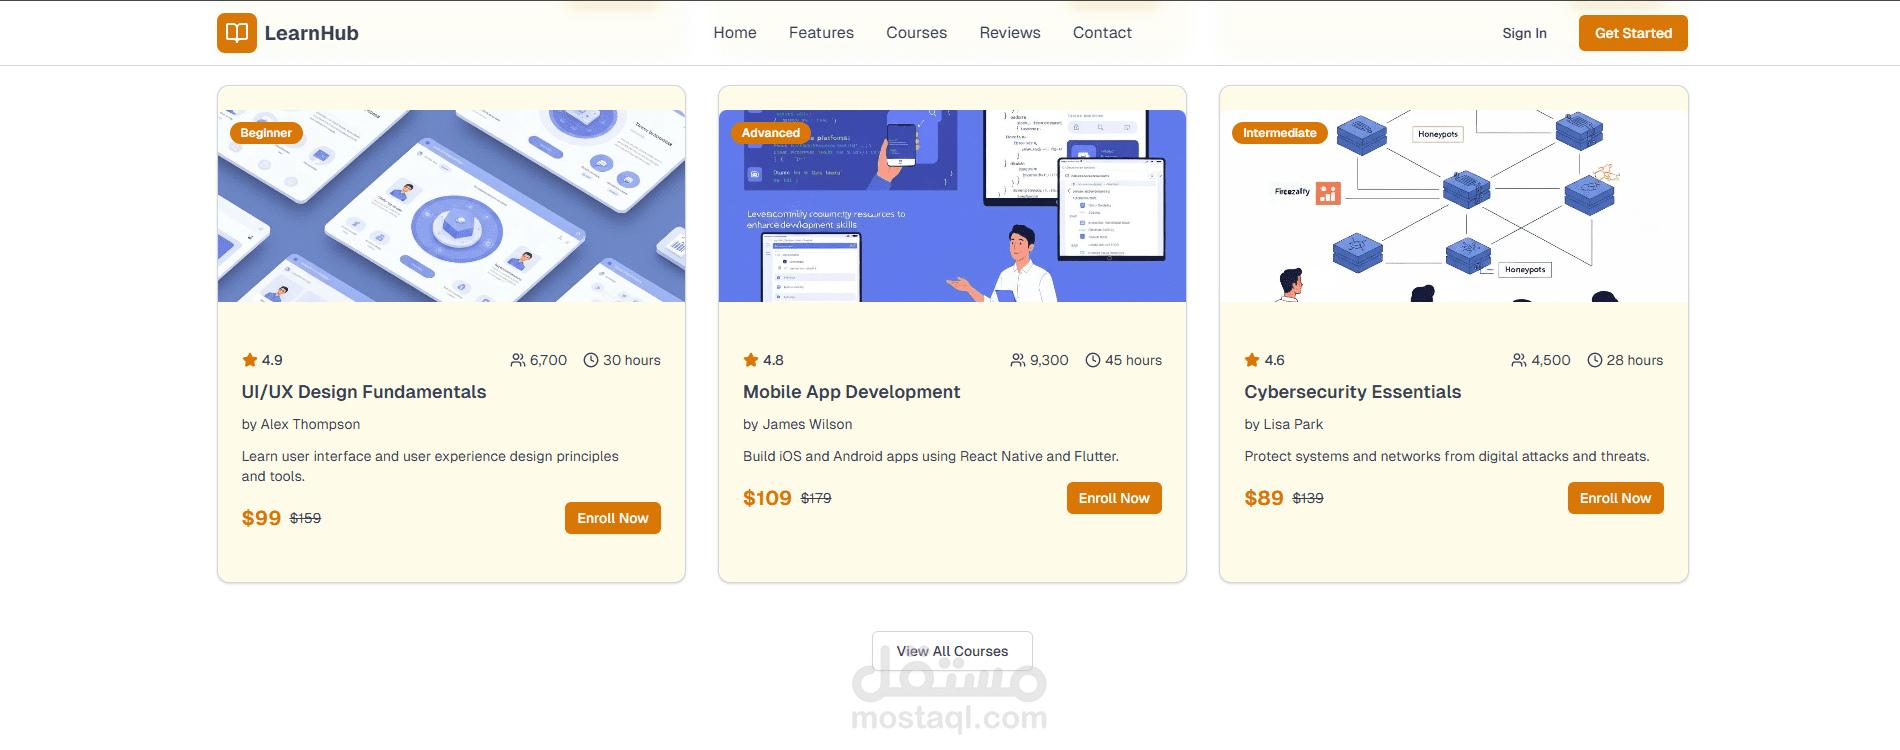Click the LearnHub brand name
Viewport: 1900px width, 750px height.
pyautogui.click(x=311, y=33)
